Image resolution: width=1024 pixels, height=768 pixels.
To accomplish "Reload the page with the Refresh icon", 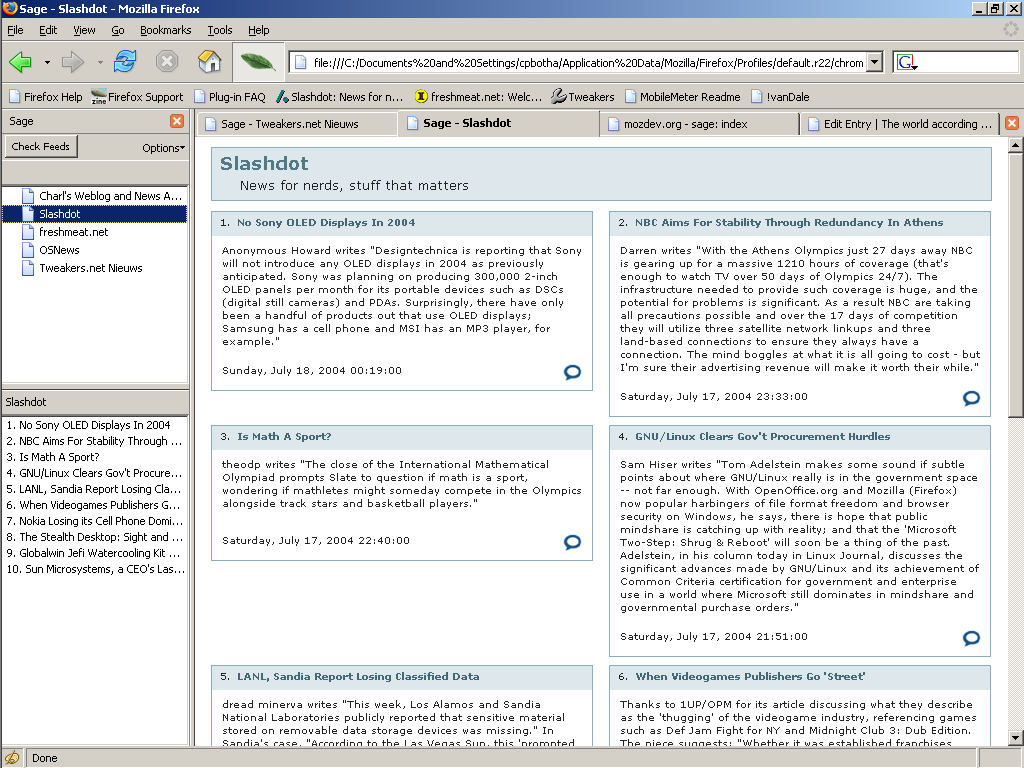I will pos(125,61).
